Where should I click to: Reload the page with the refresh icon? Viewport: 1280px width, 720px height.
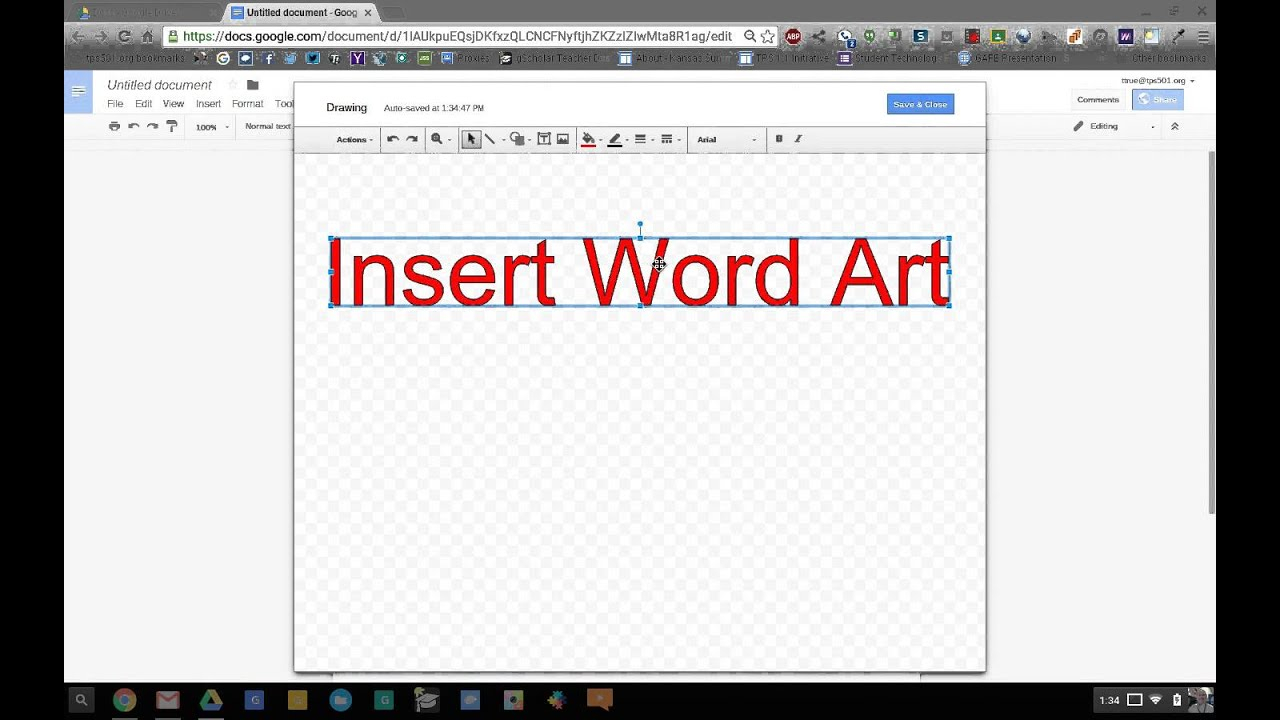[x=124, y=36]
